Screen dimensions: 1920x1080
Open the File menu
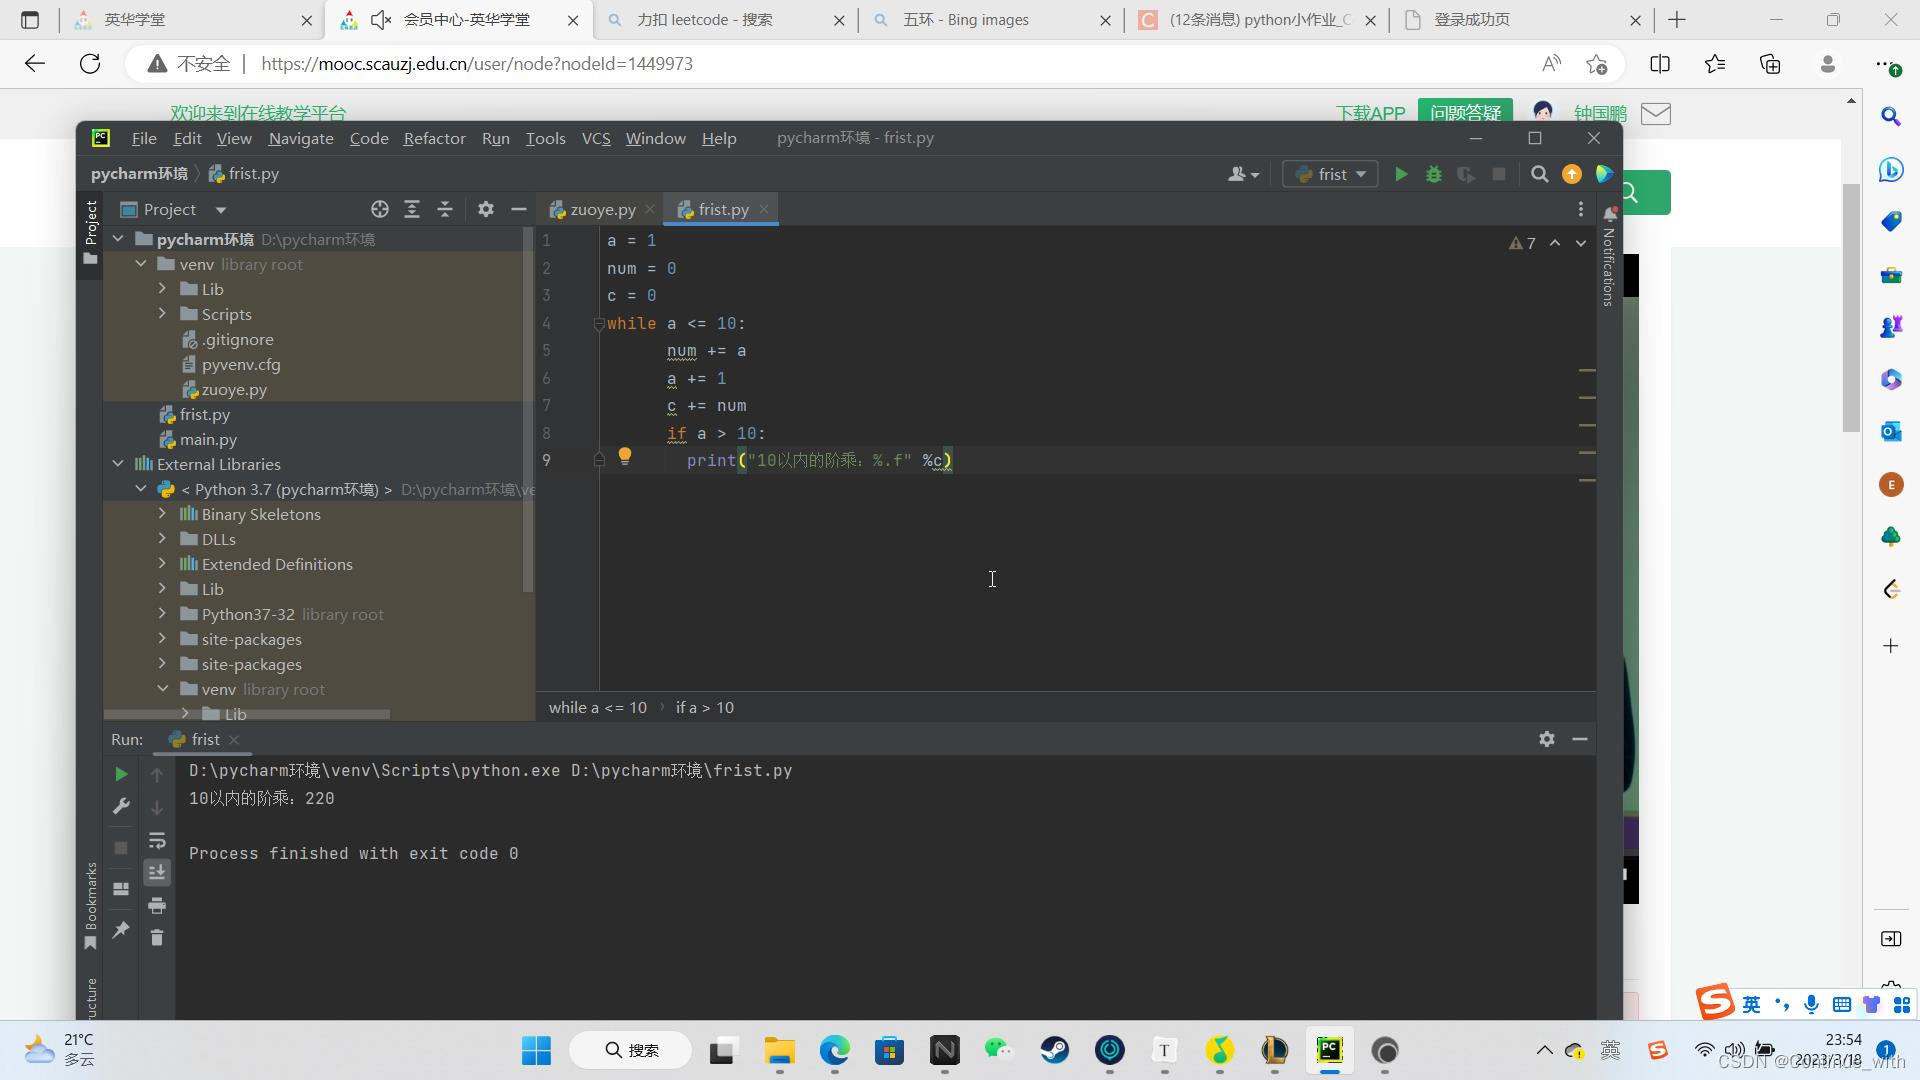pos(144,138)
